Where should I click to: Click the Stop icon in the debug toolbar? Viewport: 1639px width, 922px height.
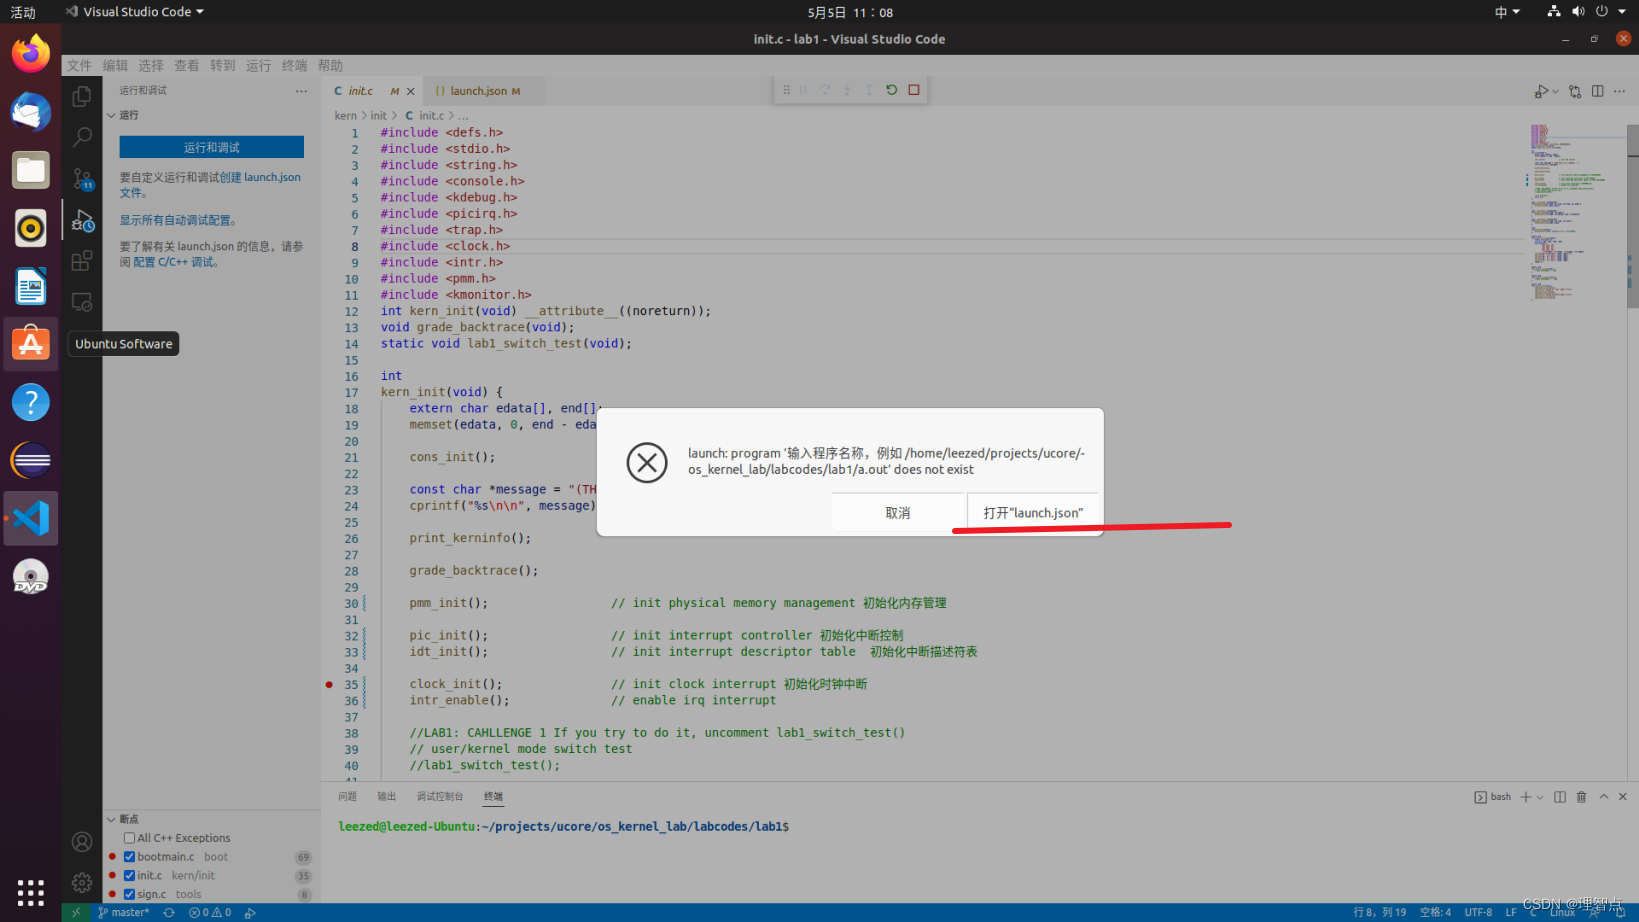913,89
